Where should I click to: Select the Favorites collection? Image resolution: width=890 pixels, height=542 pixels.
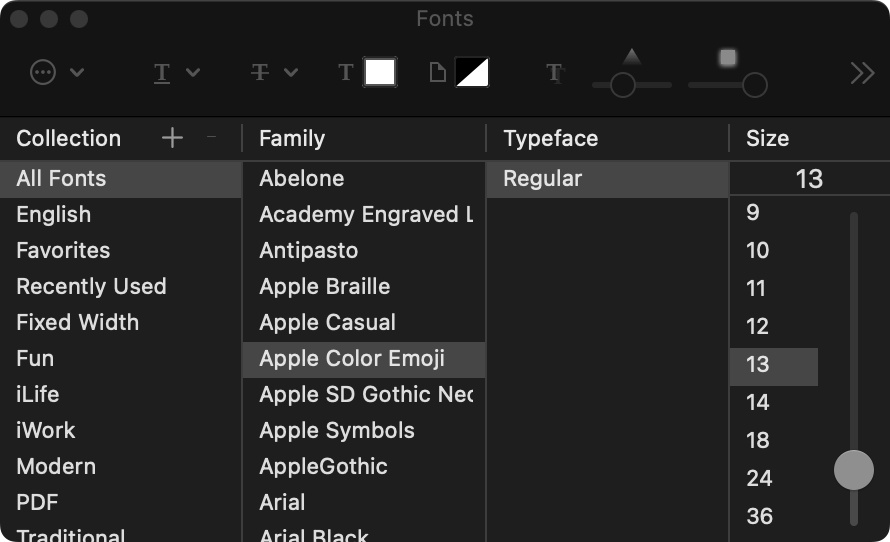pyautogui.click(x=63, y=250)
